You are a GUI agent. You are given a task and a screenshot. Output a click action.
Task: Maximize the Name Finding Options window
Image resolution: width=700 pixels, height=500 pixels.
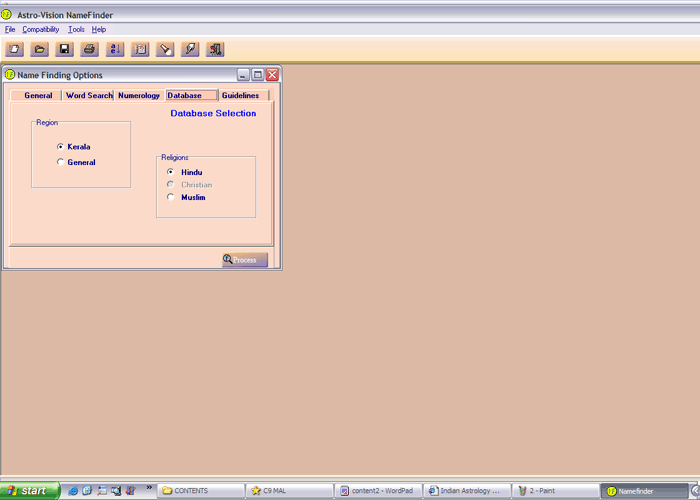point(258,75)
